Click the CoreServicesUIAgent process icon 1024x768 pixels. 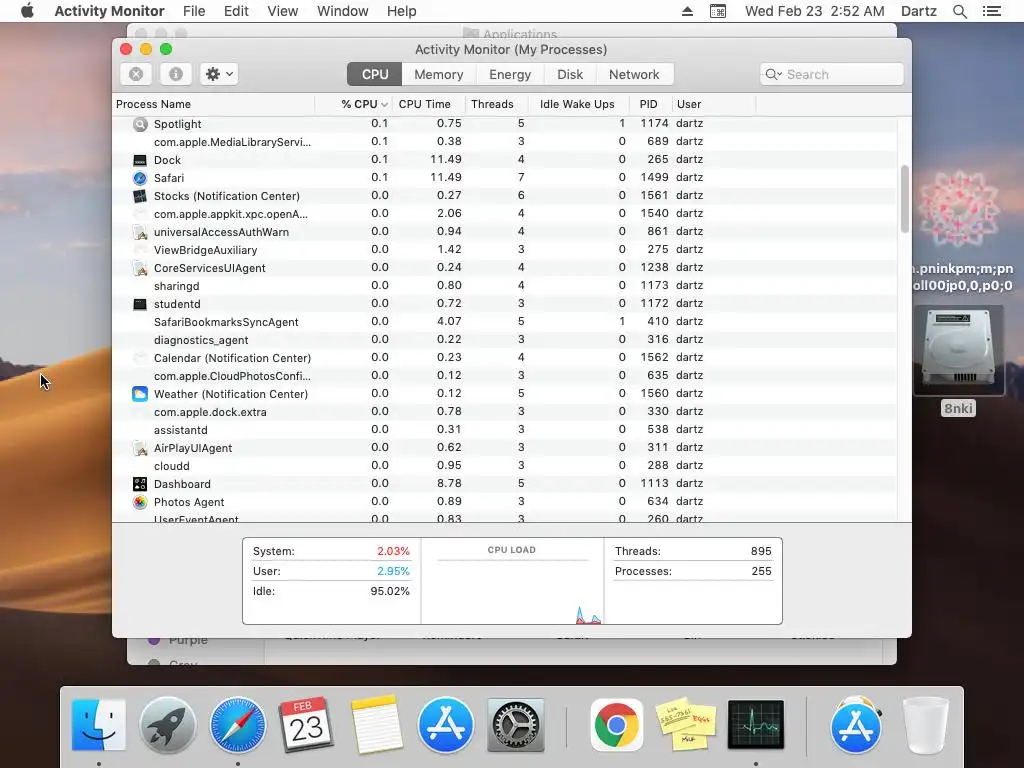click(x=140, y=268)
